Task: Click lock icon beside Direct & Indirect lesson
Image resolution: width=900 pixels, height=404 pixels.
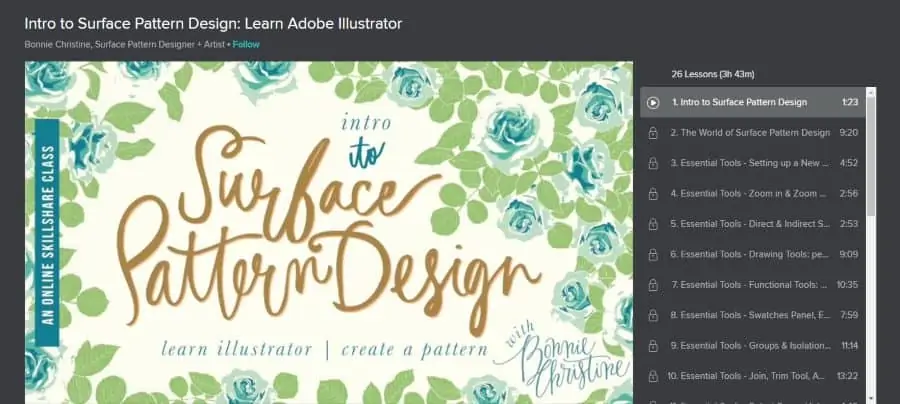Action: click(653, 224)
